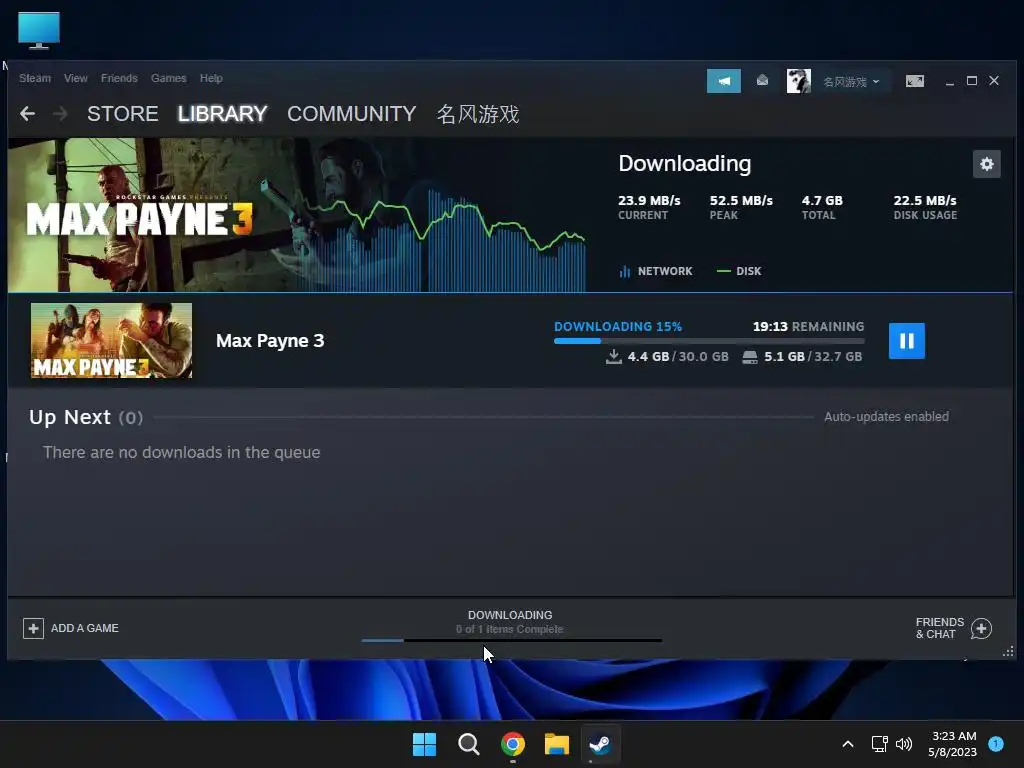This screenshot has width=1024, height=768.
Task: Open Windows Search in taskbar
Action: 468,744
